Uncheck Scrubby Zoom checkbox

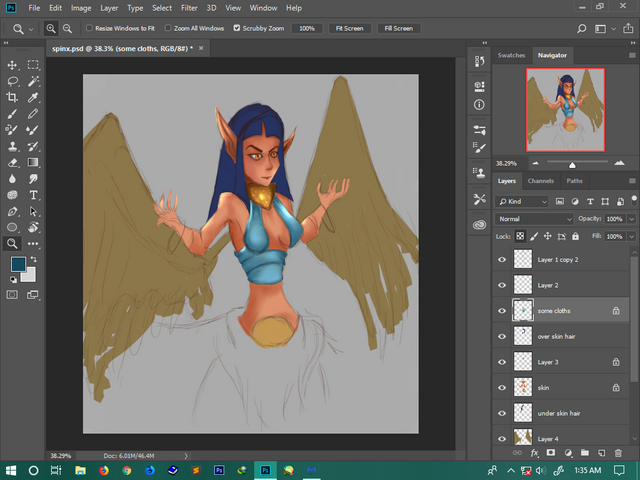click(236, 28)
